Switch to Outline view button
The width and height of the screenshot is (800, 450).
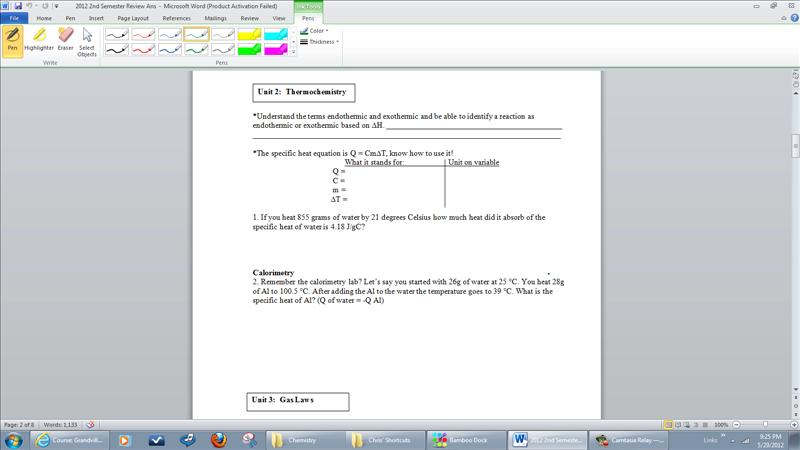coord(696,424)
